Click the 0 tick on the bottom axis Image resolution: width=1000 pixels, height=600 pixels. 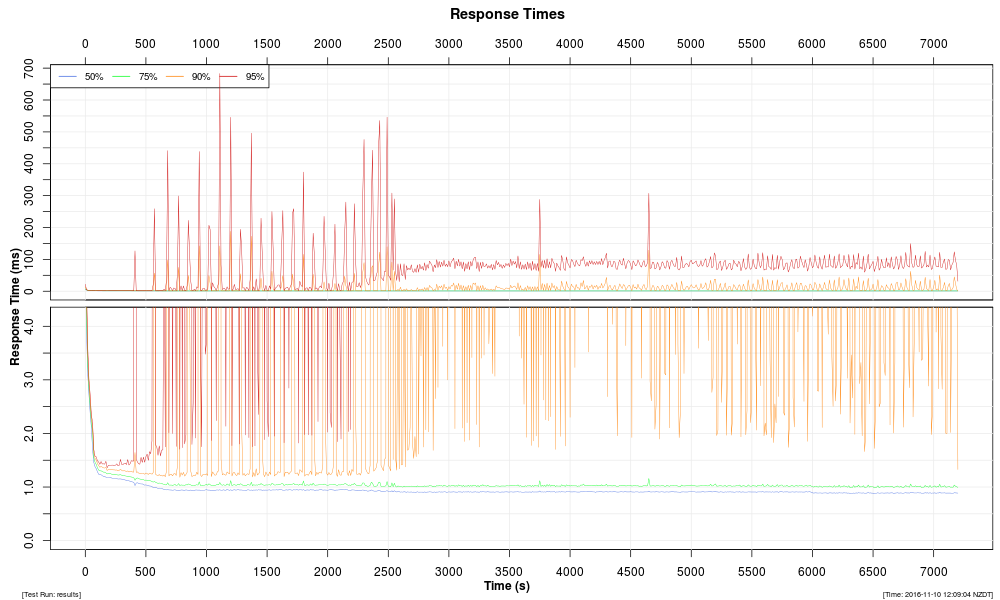(x=85, y=571)
